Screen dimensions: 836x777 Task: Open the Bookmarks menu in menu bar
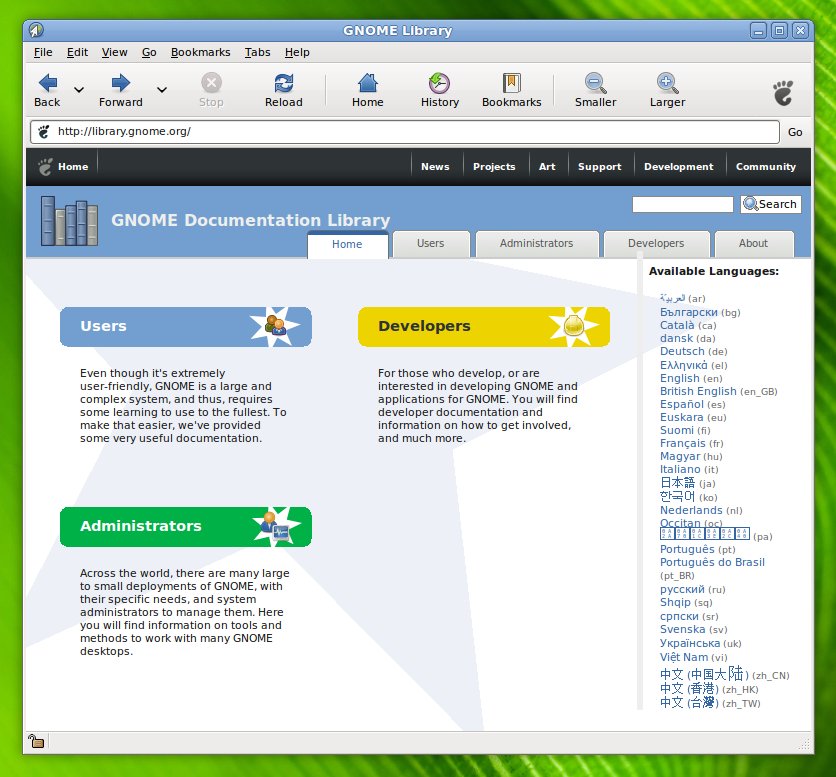pos(200,52)
